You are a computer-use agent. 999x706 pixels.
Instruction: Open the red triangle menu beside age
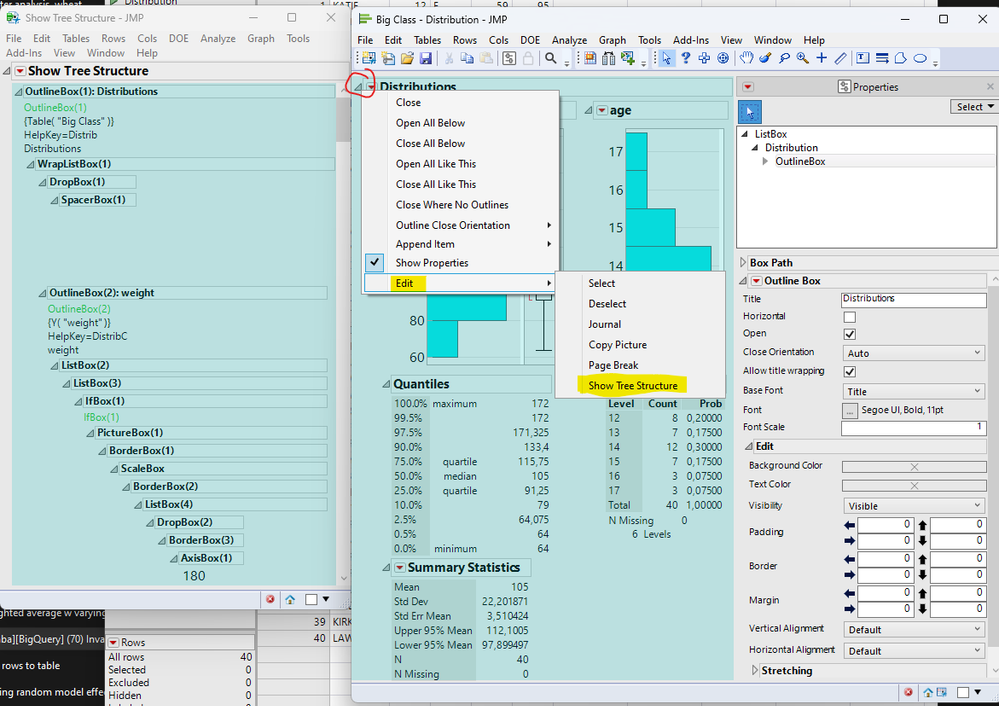[x=602, y=110]
